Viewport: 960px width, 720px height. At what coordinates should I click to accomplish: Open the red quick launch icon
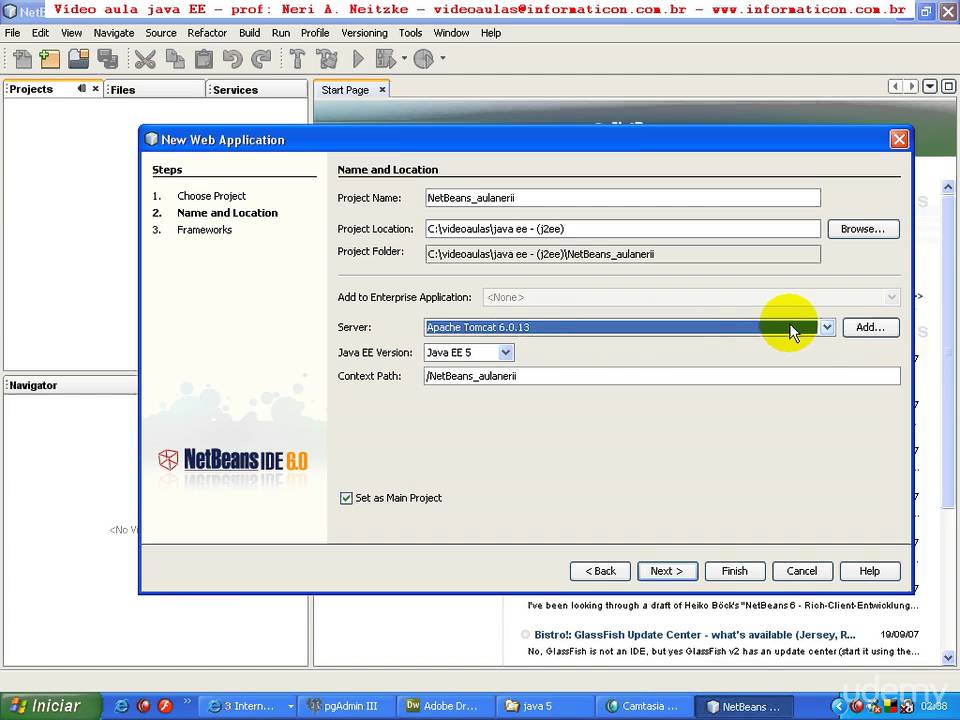[143, 706]
